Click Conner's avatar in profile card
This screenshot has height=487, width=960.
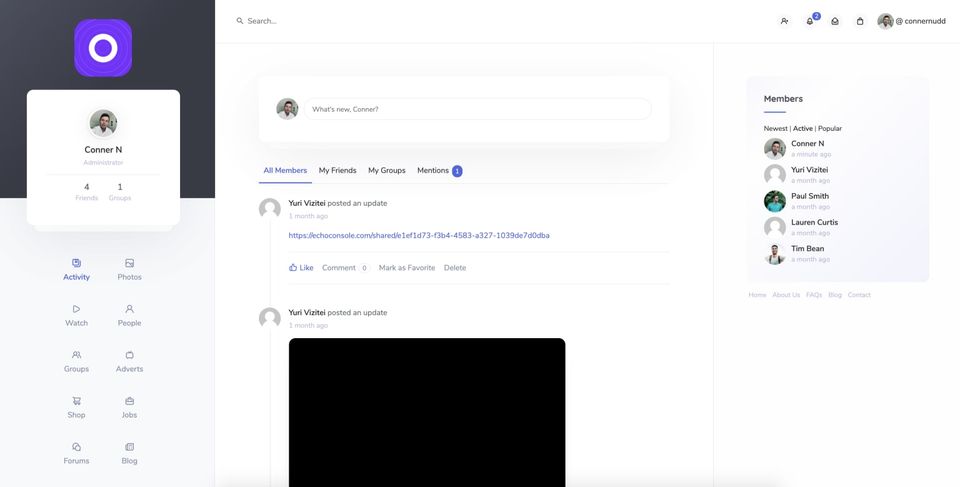(103, 123)
